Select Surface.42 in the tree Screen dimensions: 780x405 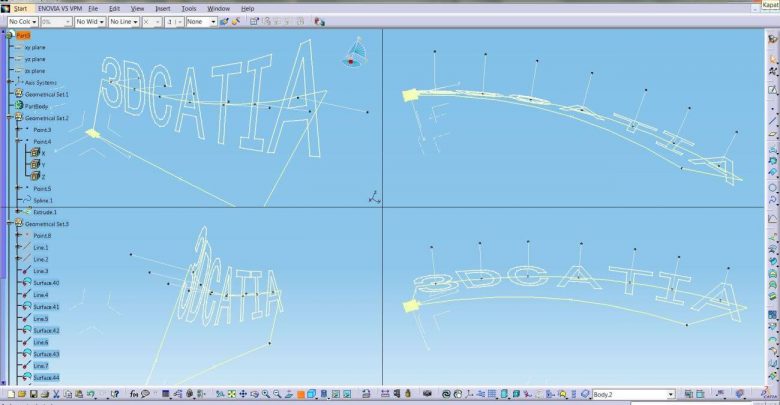pos(46,330)
